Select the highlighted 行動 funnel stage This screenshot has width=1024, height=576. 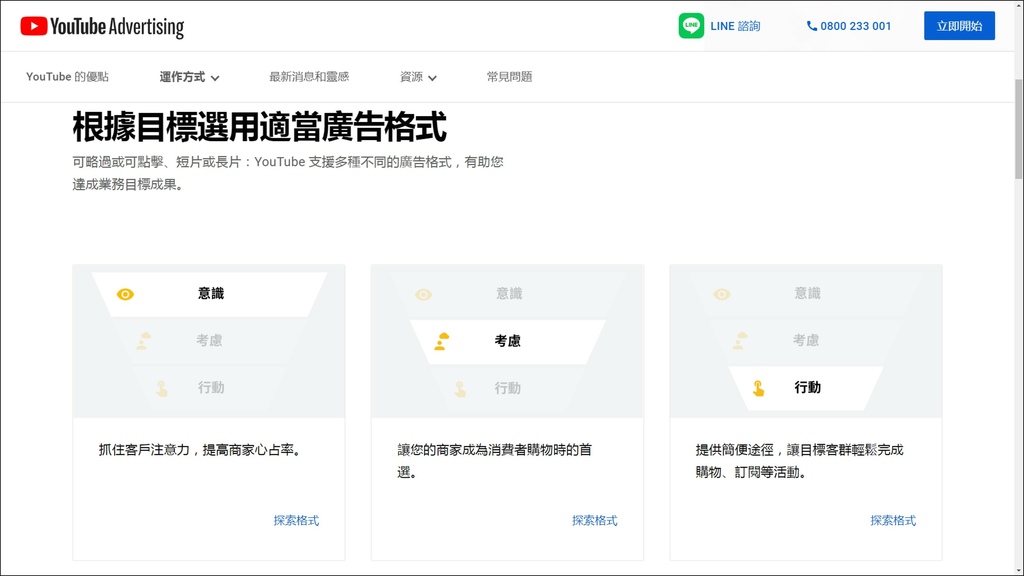[806, 388]
